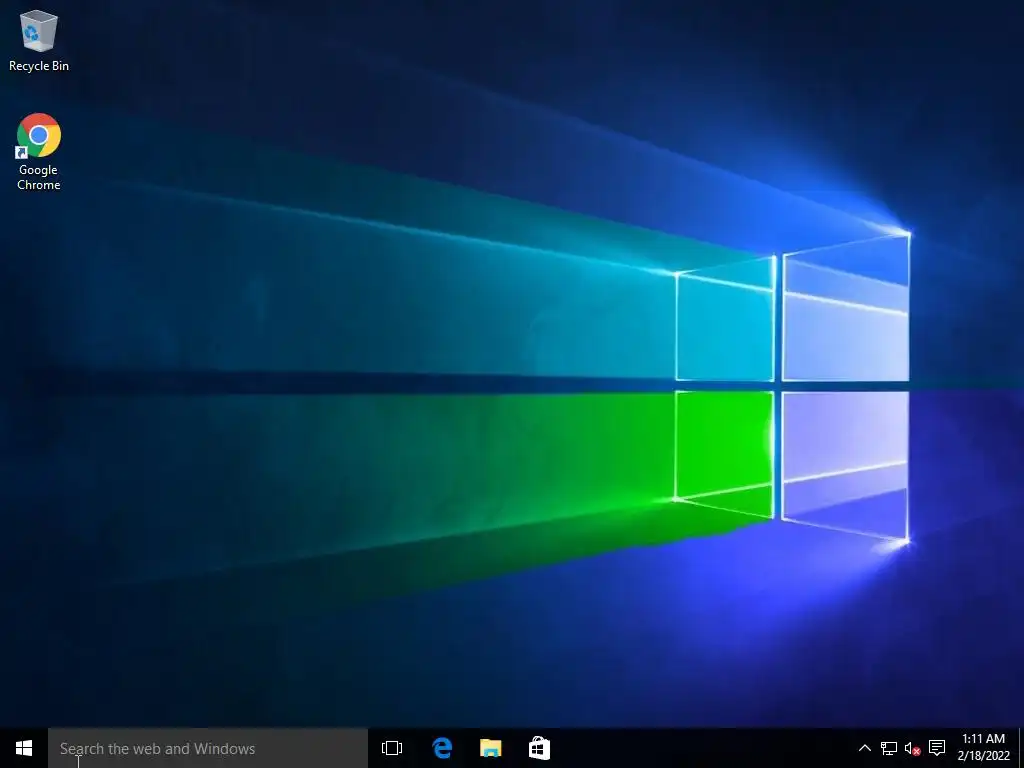The width and height of the screenshot is (1024, 768).
Task: Open the Store app from the taskbar
Action: click(x=539, y=748)
